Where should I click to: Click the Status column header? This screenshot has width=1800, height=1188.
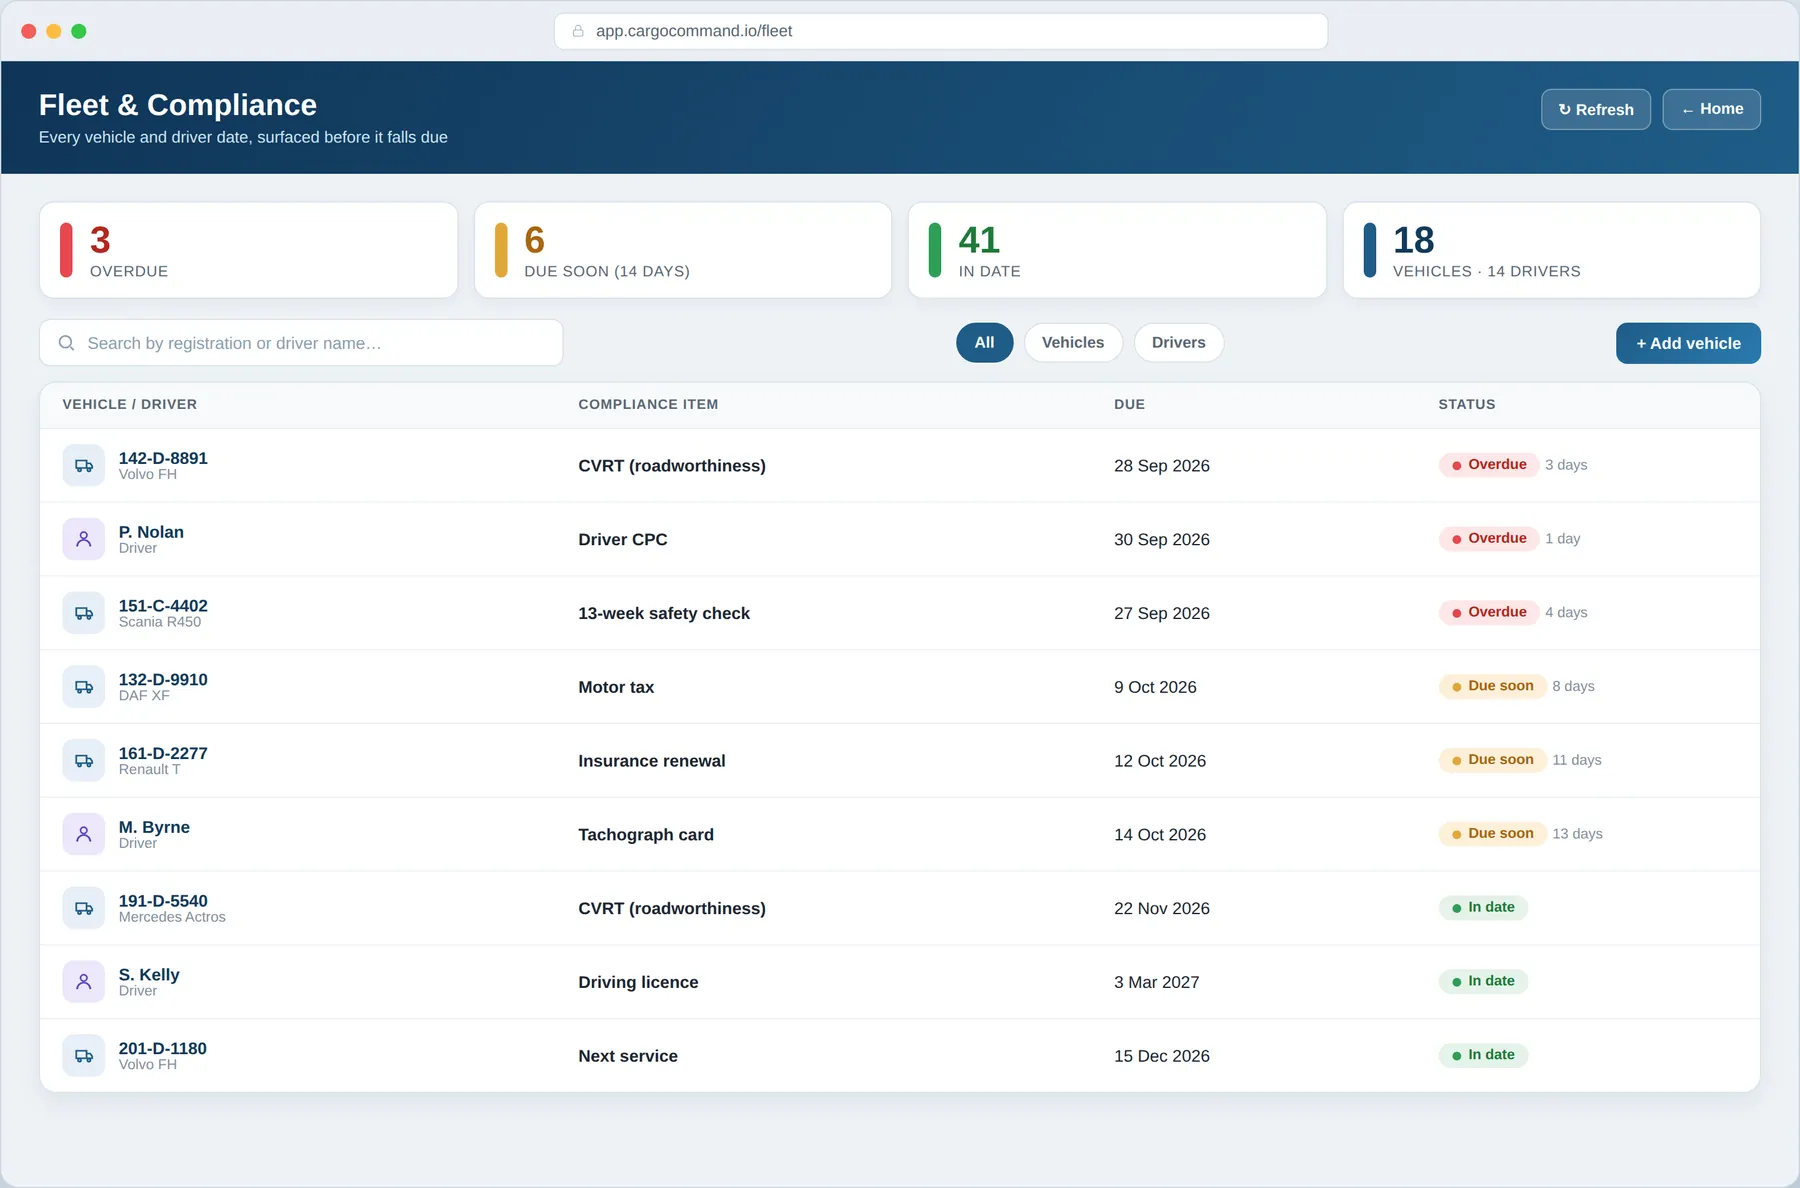[1467, 404]
